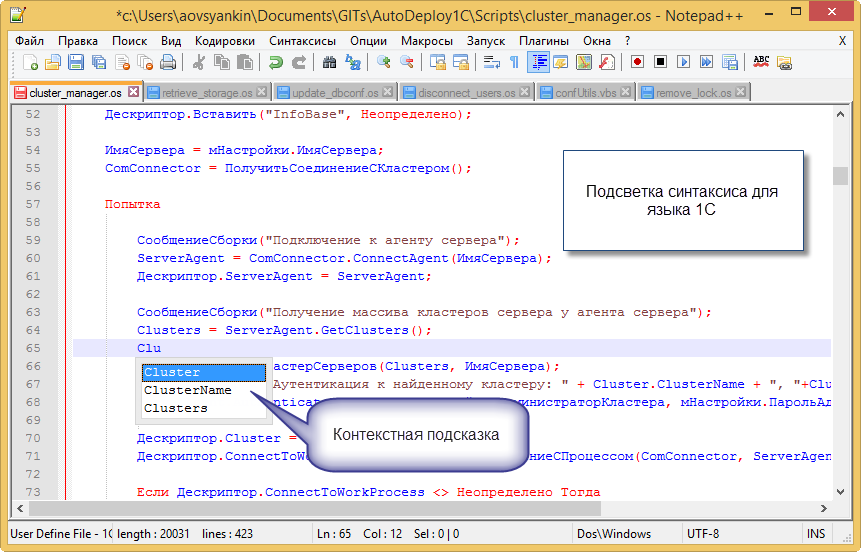The height and width of the screenshot is (552, 861).
Task: Click the Undo toolbar icon
Action: coord(275,62)
